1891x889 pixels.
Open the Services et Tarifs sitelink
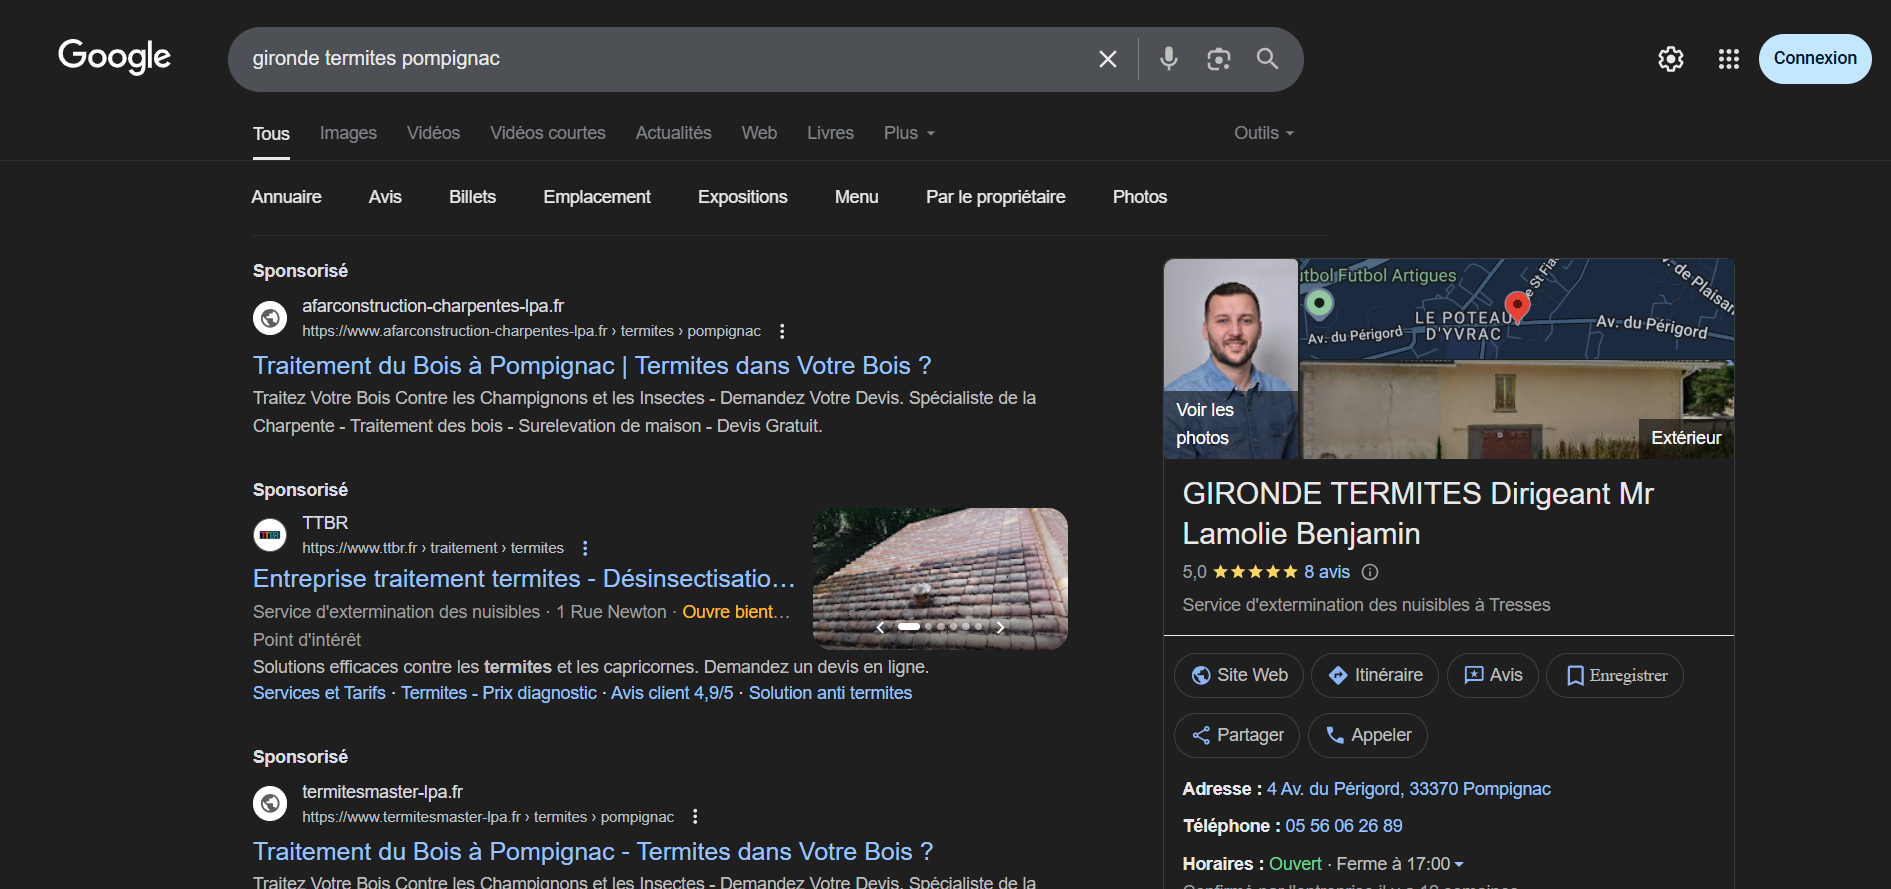(319, 693)
